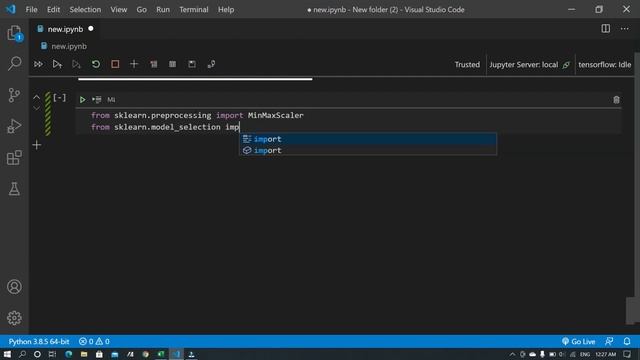
Task: Select first 'import' keyword suggestion
Action: 368,139
